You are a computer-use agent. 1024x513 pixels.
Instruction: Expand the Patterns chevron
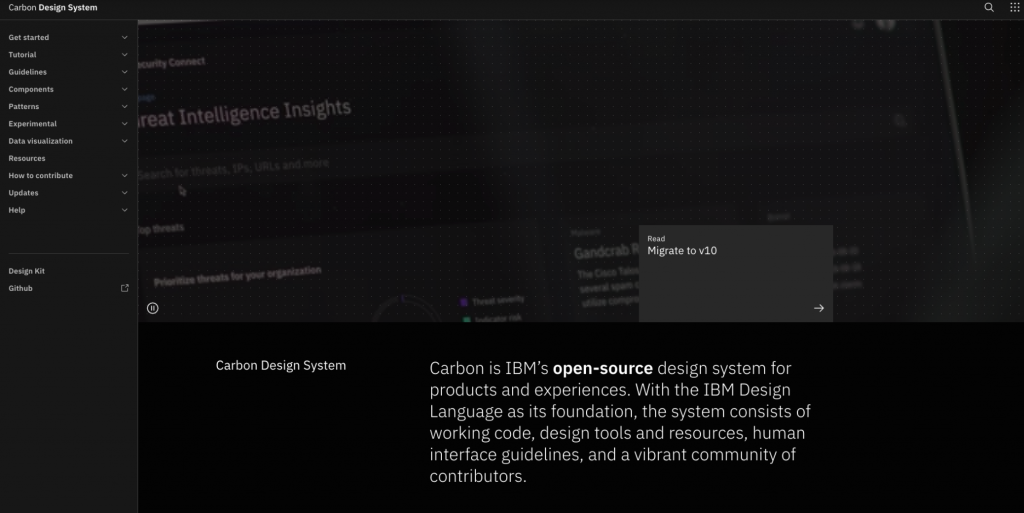coord(125,106)
